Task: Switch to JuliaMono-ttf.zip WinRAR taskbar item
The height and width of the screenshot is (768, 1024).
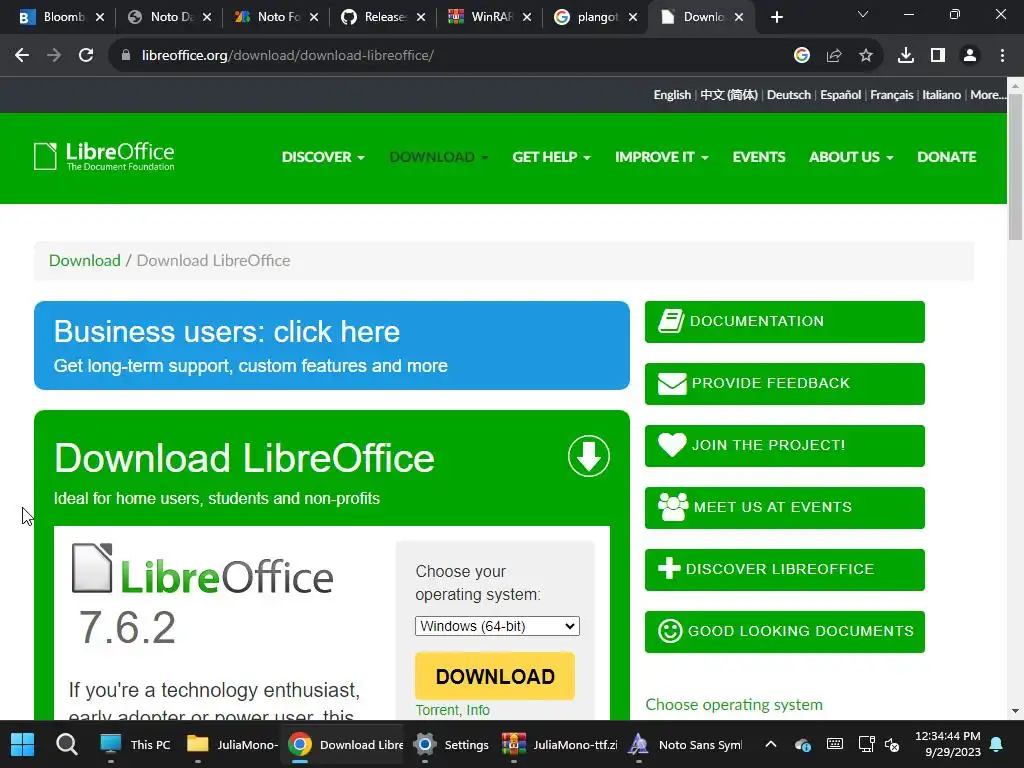Action: tap(560, 744)
